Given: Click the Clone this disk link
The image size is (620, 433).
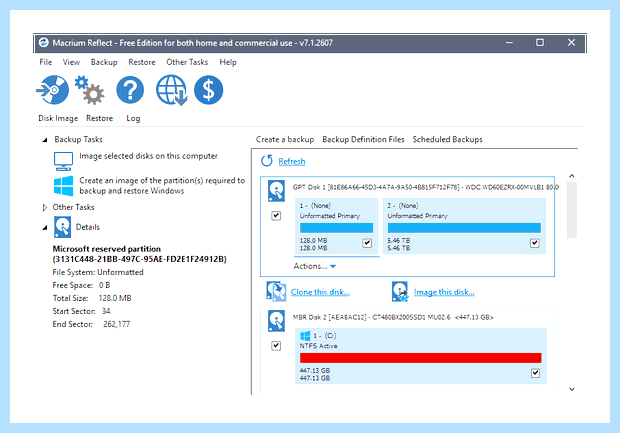Looking at the screenshot, I should coord(320,292).
